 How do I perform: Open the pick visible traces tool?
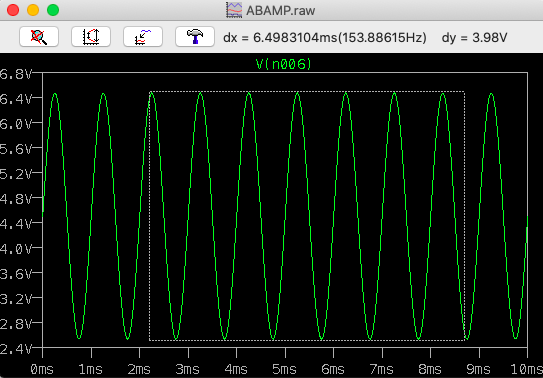(x=143, y=36)
